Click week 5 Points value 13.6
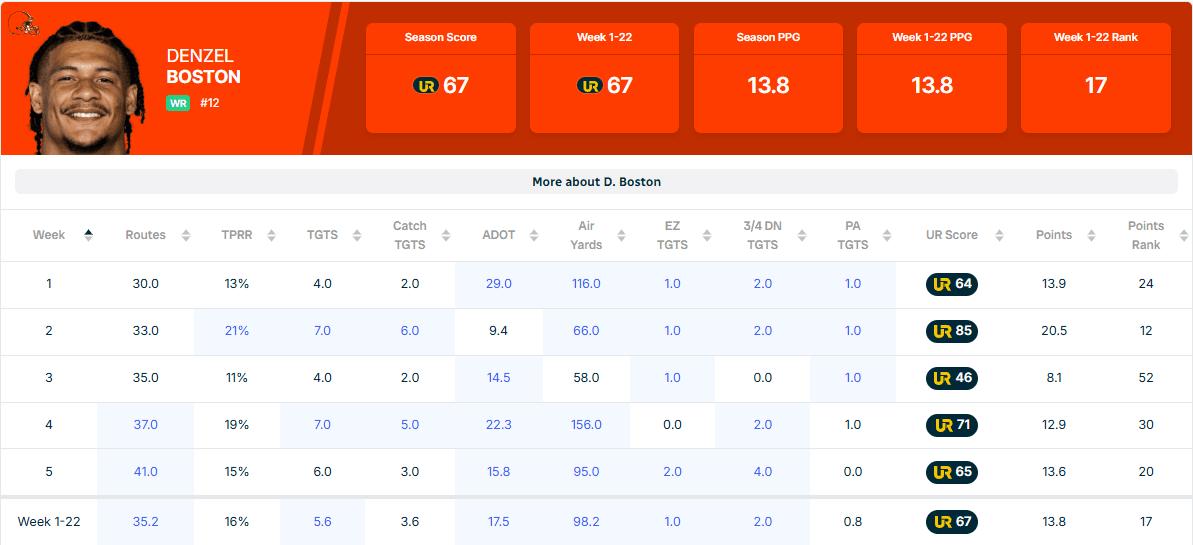 (x=1054, y=472)
